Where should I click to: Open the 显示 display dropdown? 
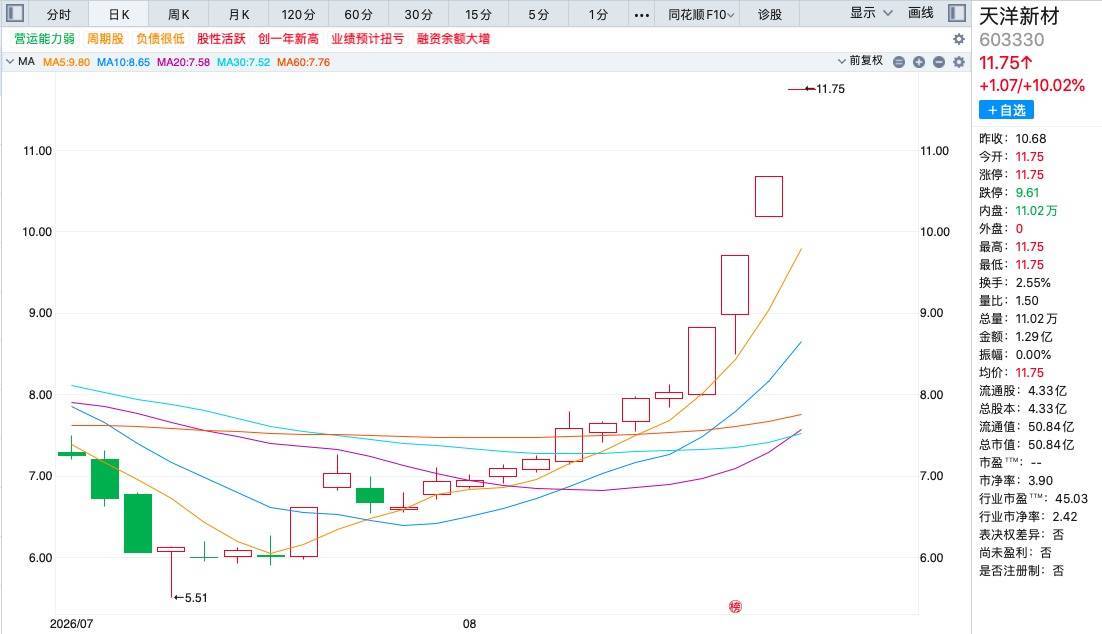[871, 13]
